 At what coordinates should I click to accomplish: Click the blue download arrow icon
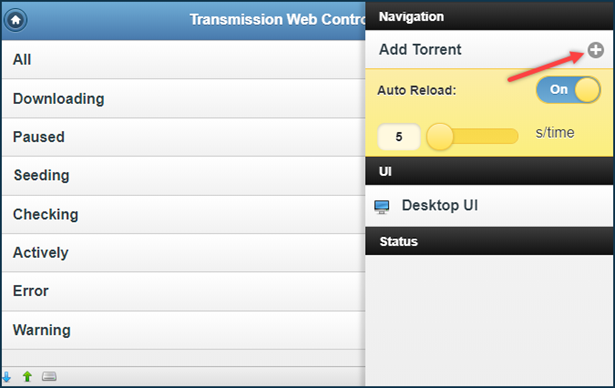tap(6, 377)
